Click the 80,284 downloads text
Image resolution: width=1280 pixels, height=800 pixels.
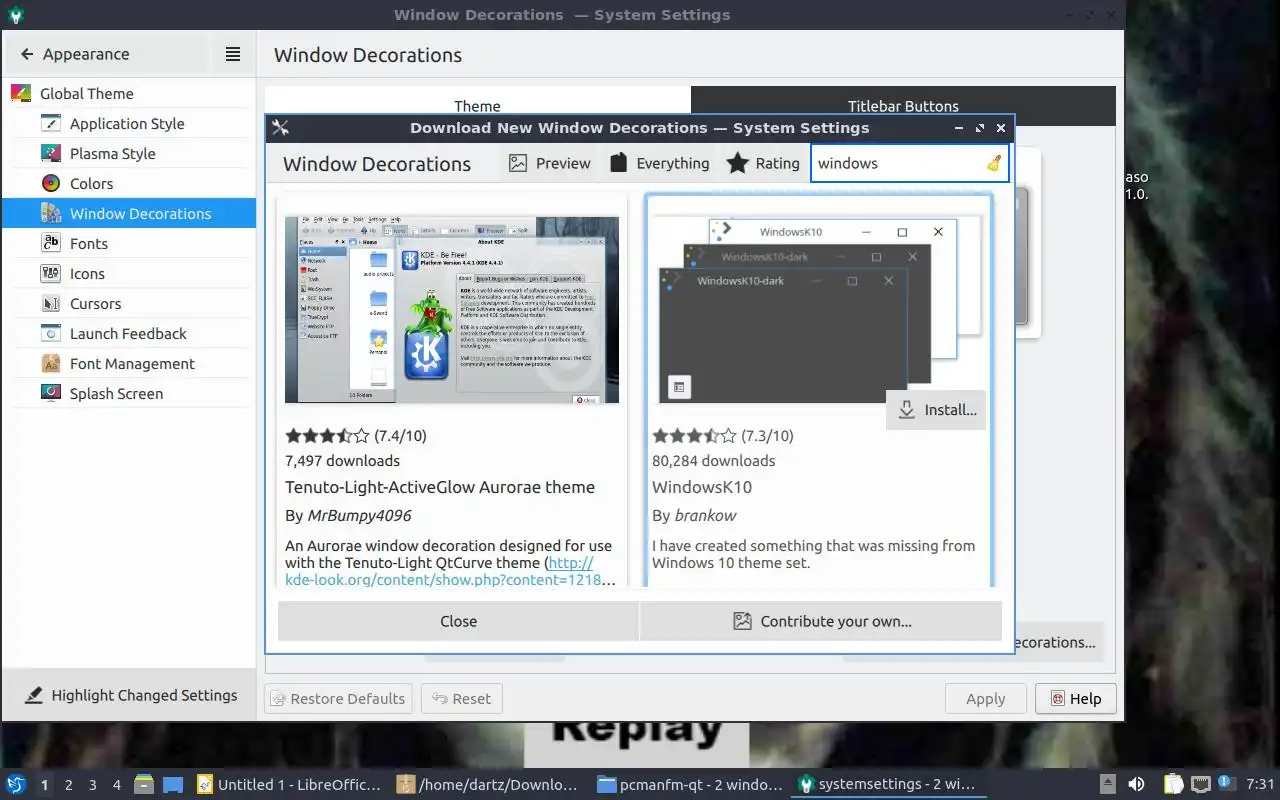[714, 461]
